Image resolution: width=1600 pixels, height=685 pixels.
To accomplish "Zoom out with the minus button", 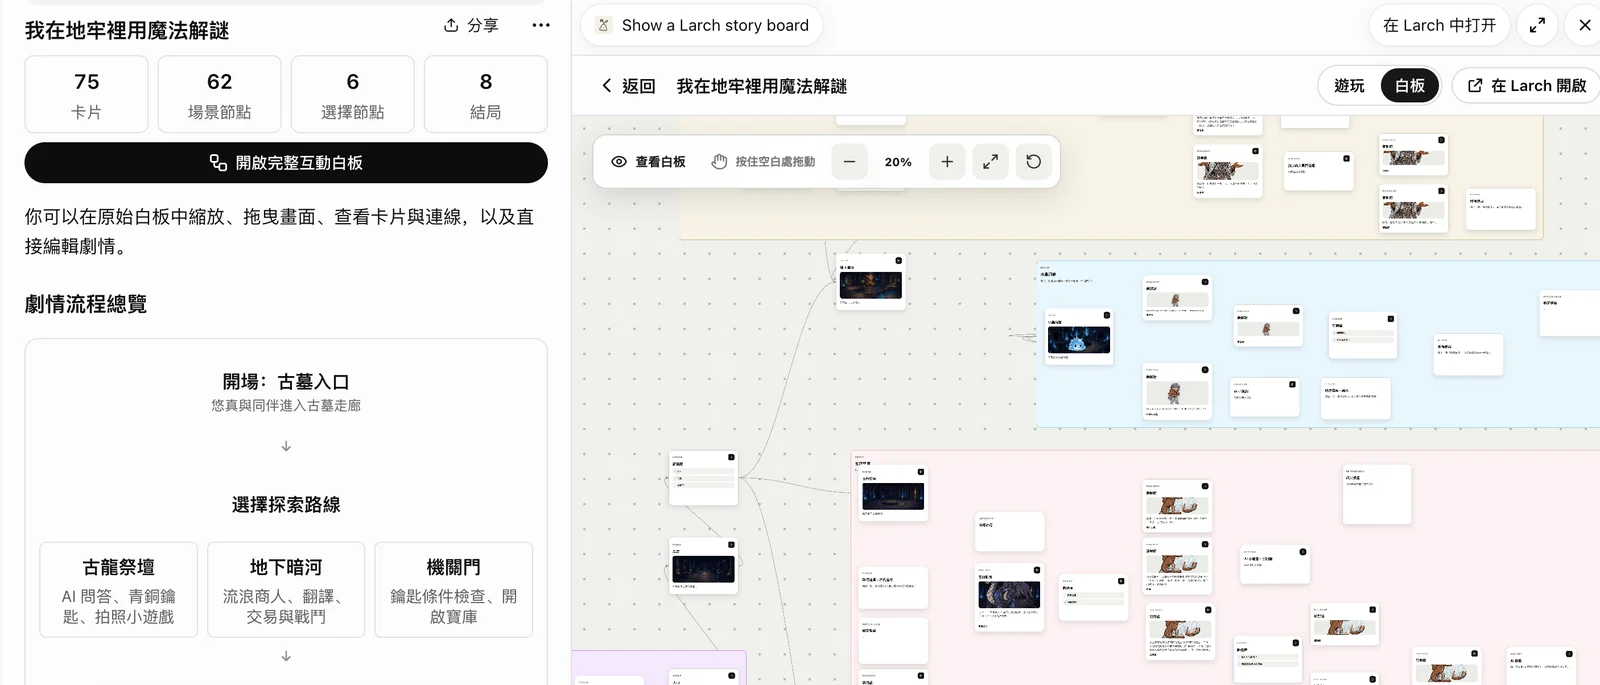I will click(x=849, y=162).
